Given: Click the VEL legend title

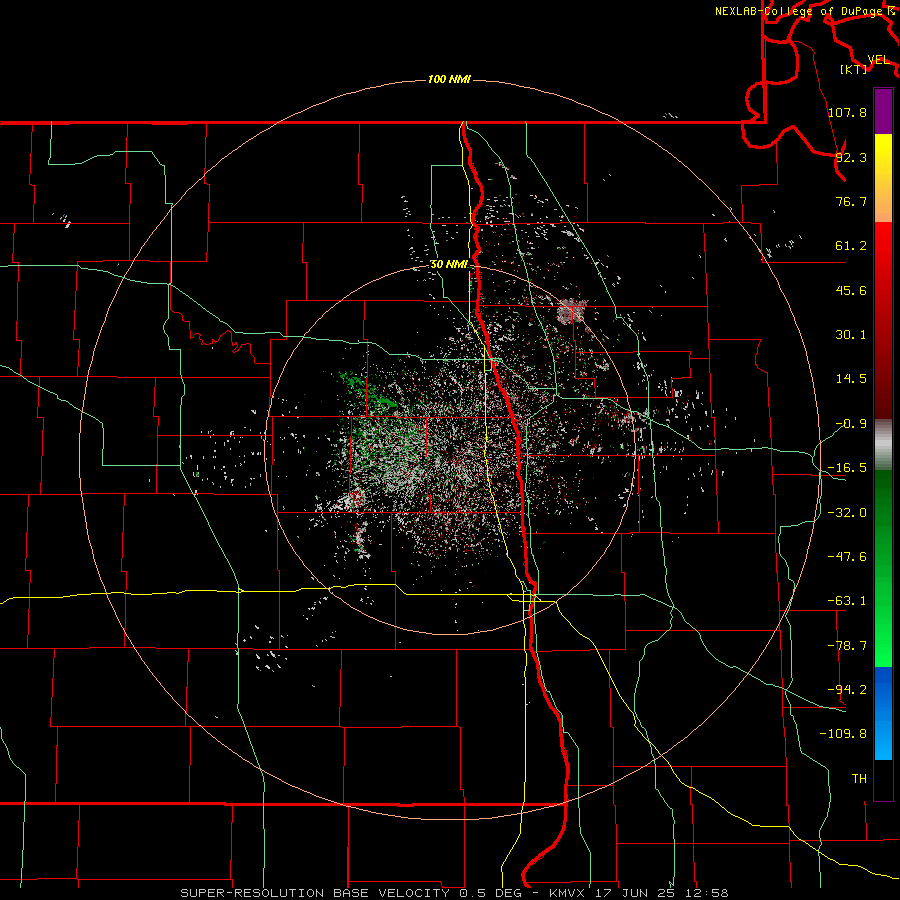Looking at the screenshot, I should pos(879,60).
